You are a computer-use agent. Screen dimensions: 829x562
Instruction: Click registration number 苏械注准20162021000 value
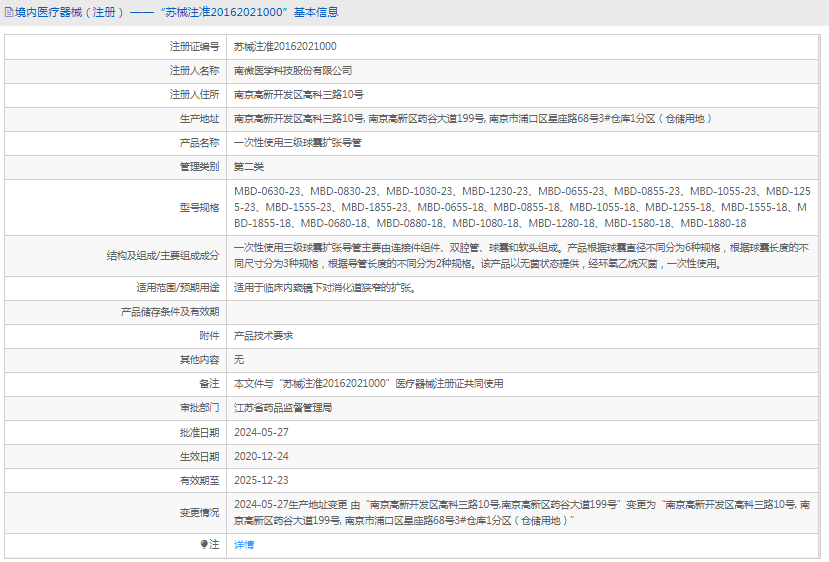point(285,47)
